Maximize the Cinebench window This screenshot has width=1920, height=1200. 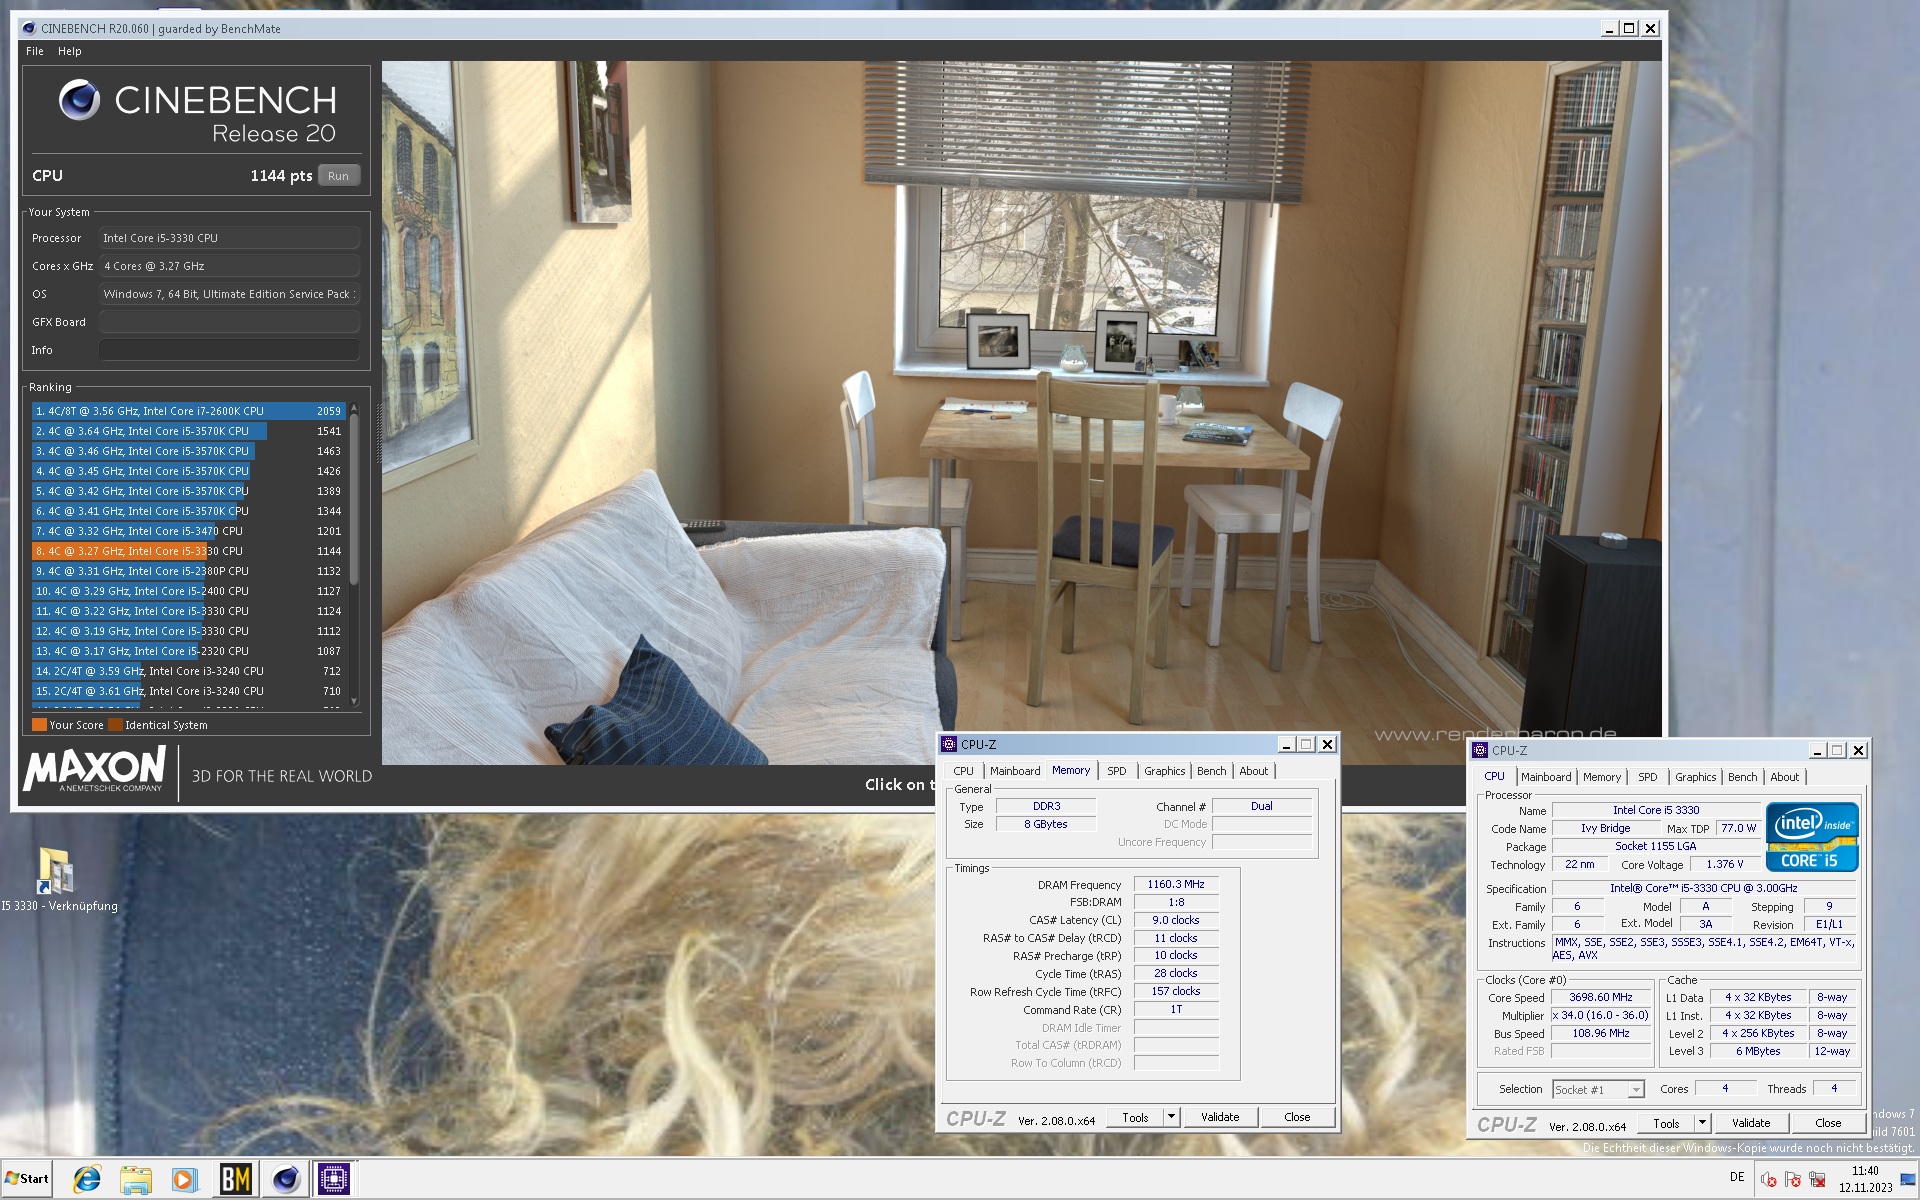(x=1630, y=28)
